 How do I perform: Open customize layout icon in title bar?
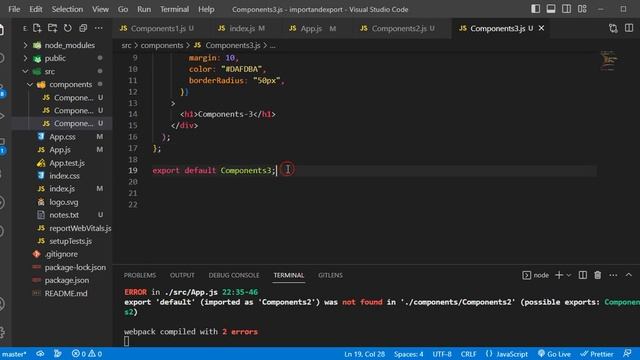pos(582,9)
